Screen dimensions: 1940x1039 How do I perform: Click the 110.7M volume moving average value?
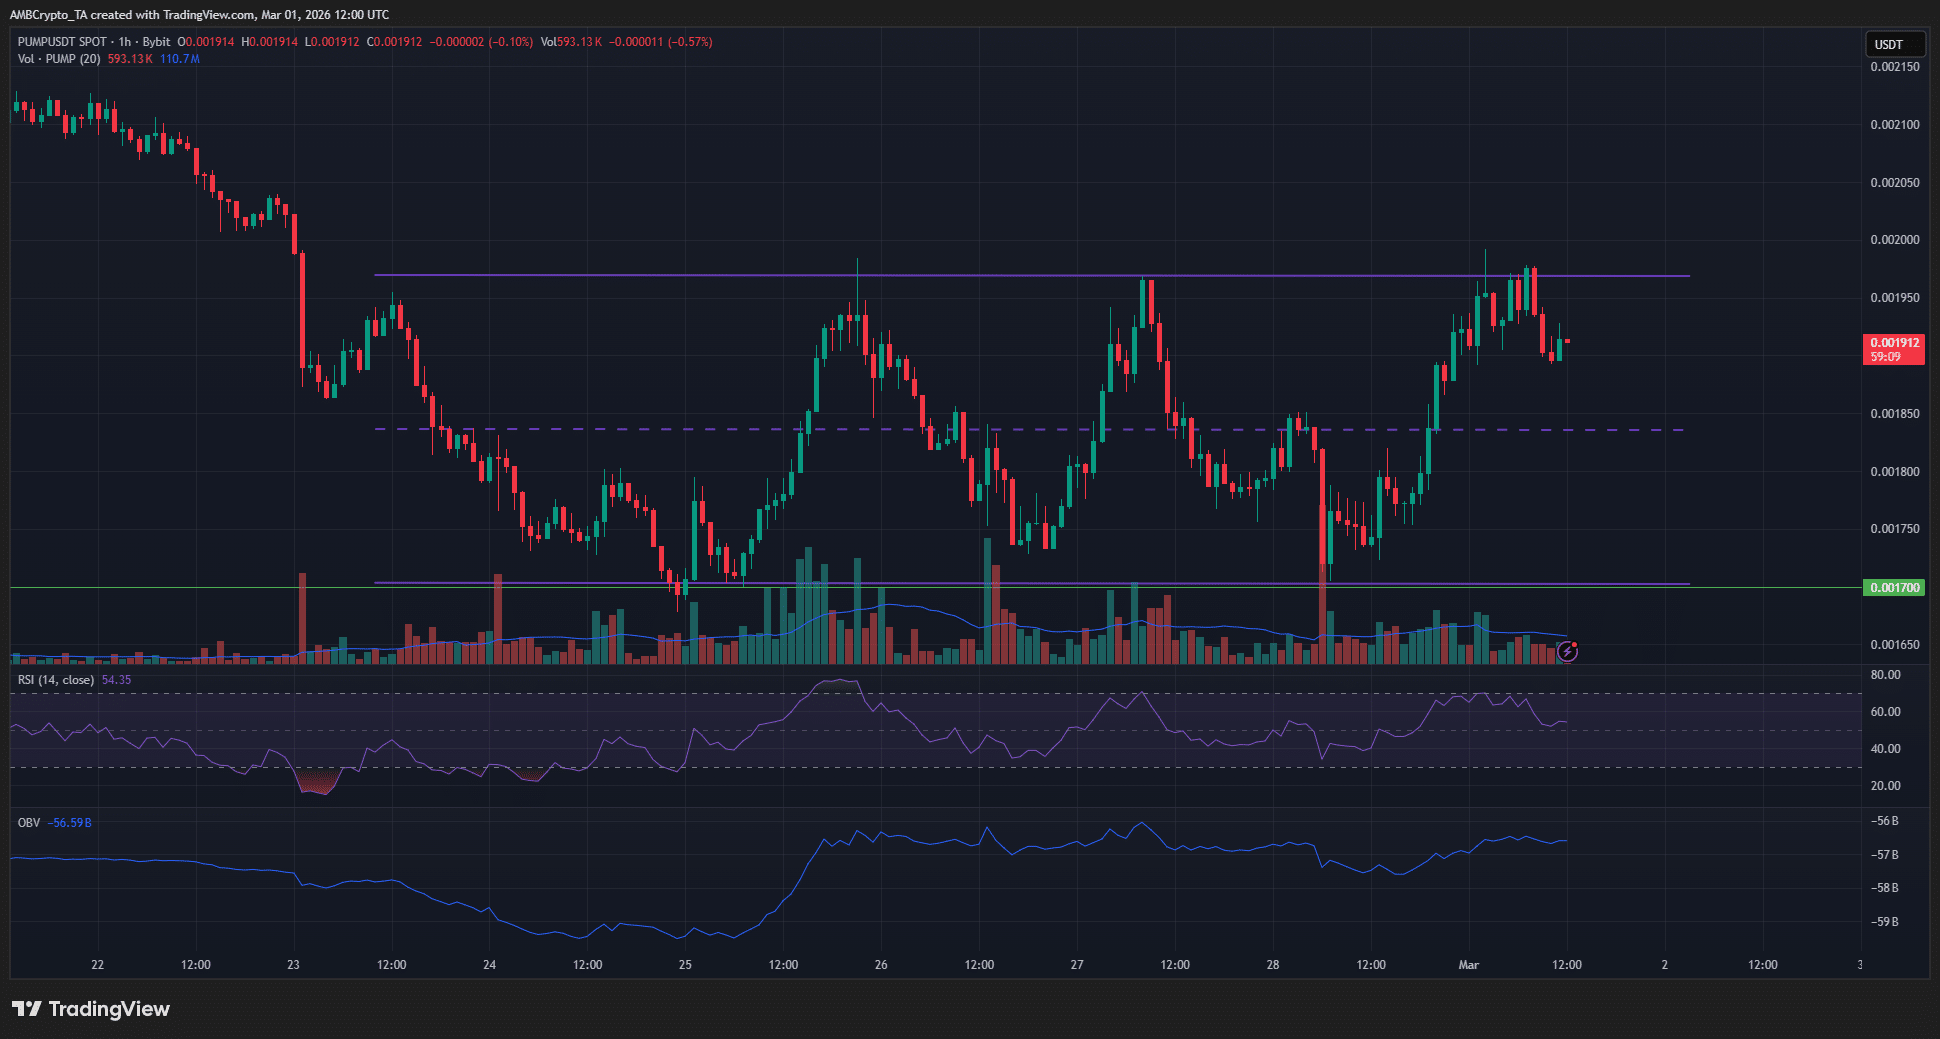[180, 59]
